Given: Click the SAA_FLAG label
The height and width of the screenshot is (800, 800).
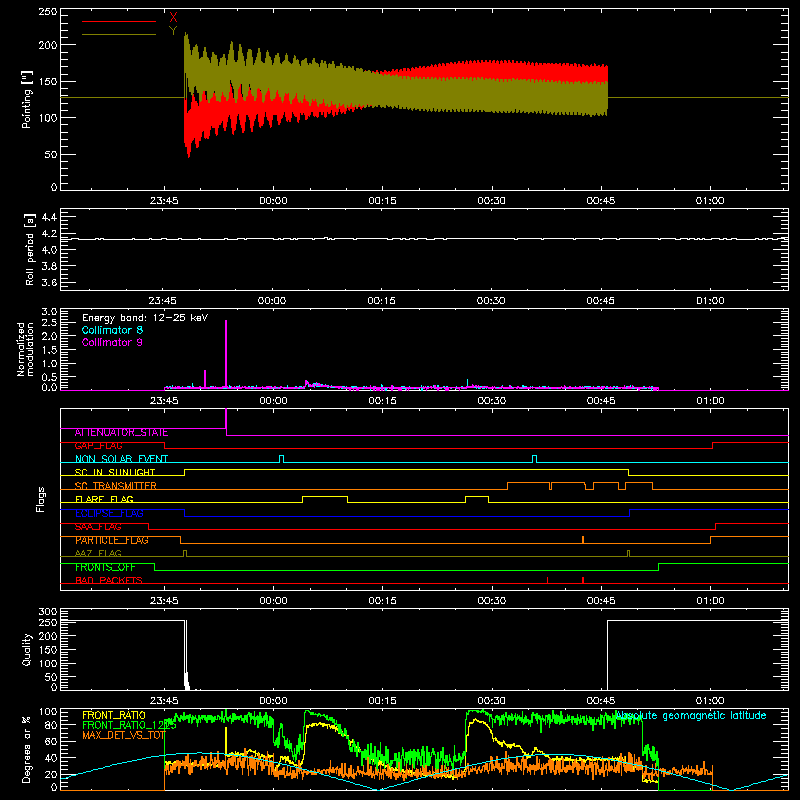Looking at the screenshot, I should 98,527.
